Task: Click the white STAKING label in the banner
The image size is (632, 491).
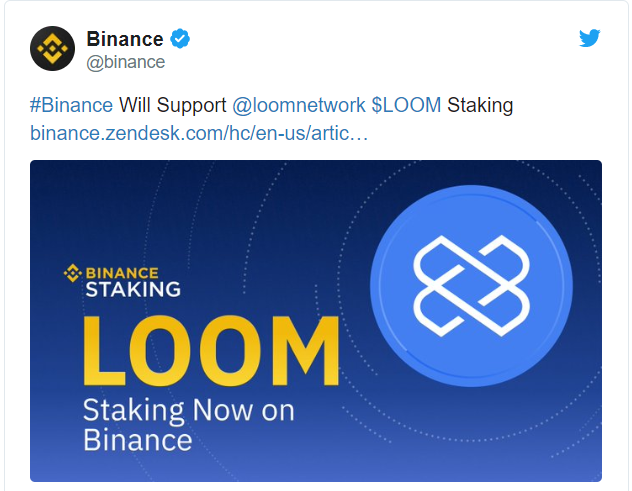Action: click(133, 290)
